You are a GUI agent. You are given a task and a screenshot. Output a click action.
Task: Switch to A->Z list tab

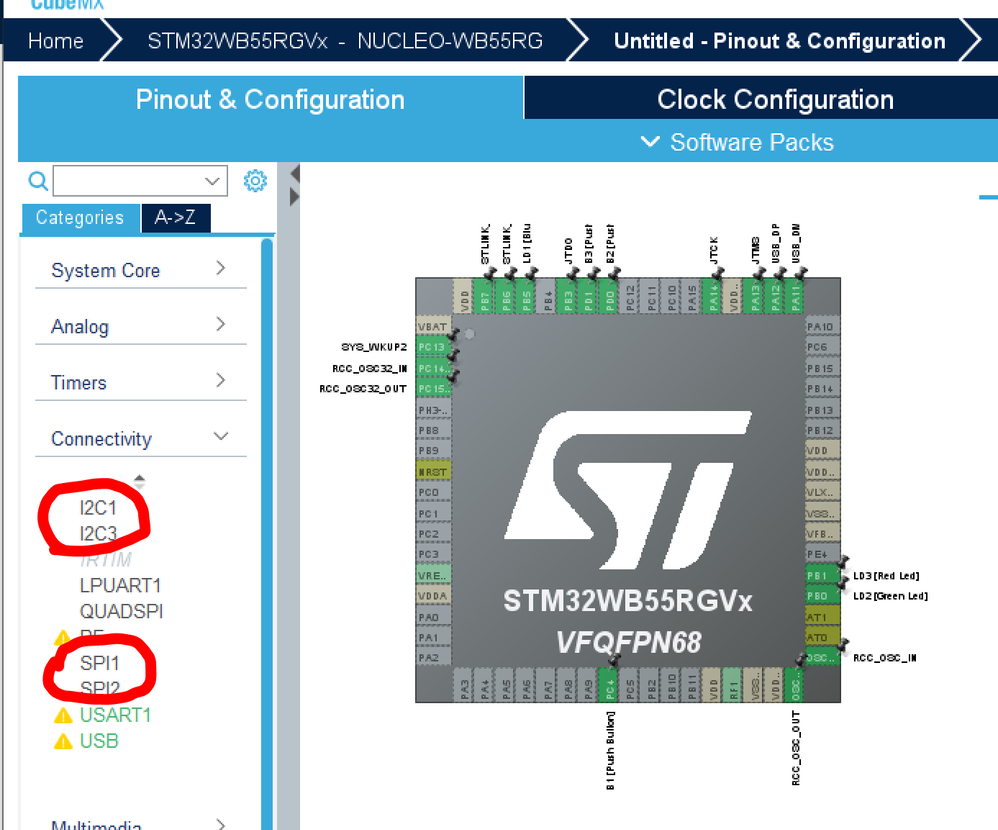(176, 218)
